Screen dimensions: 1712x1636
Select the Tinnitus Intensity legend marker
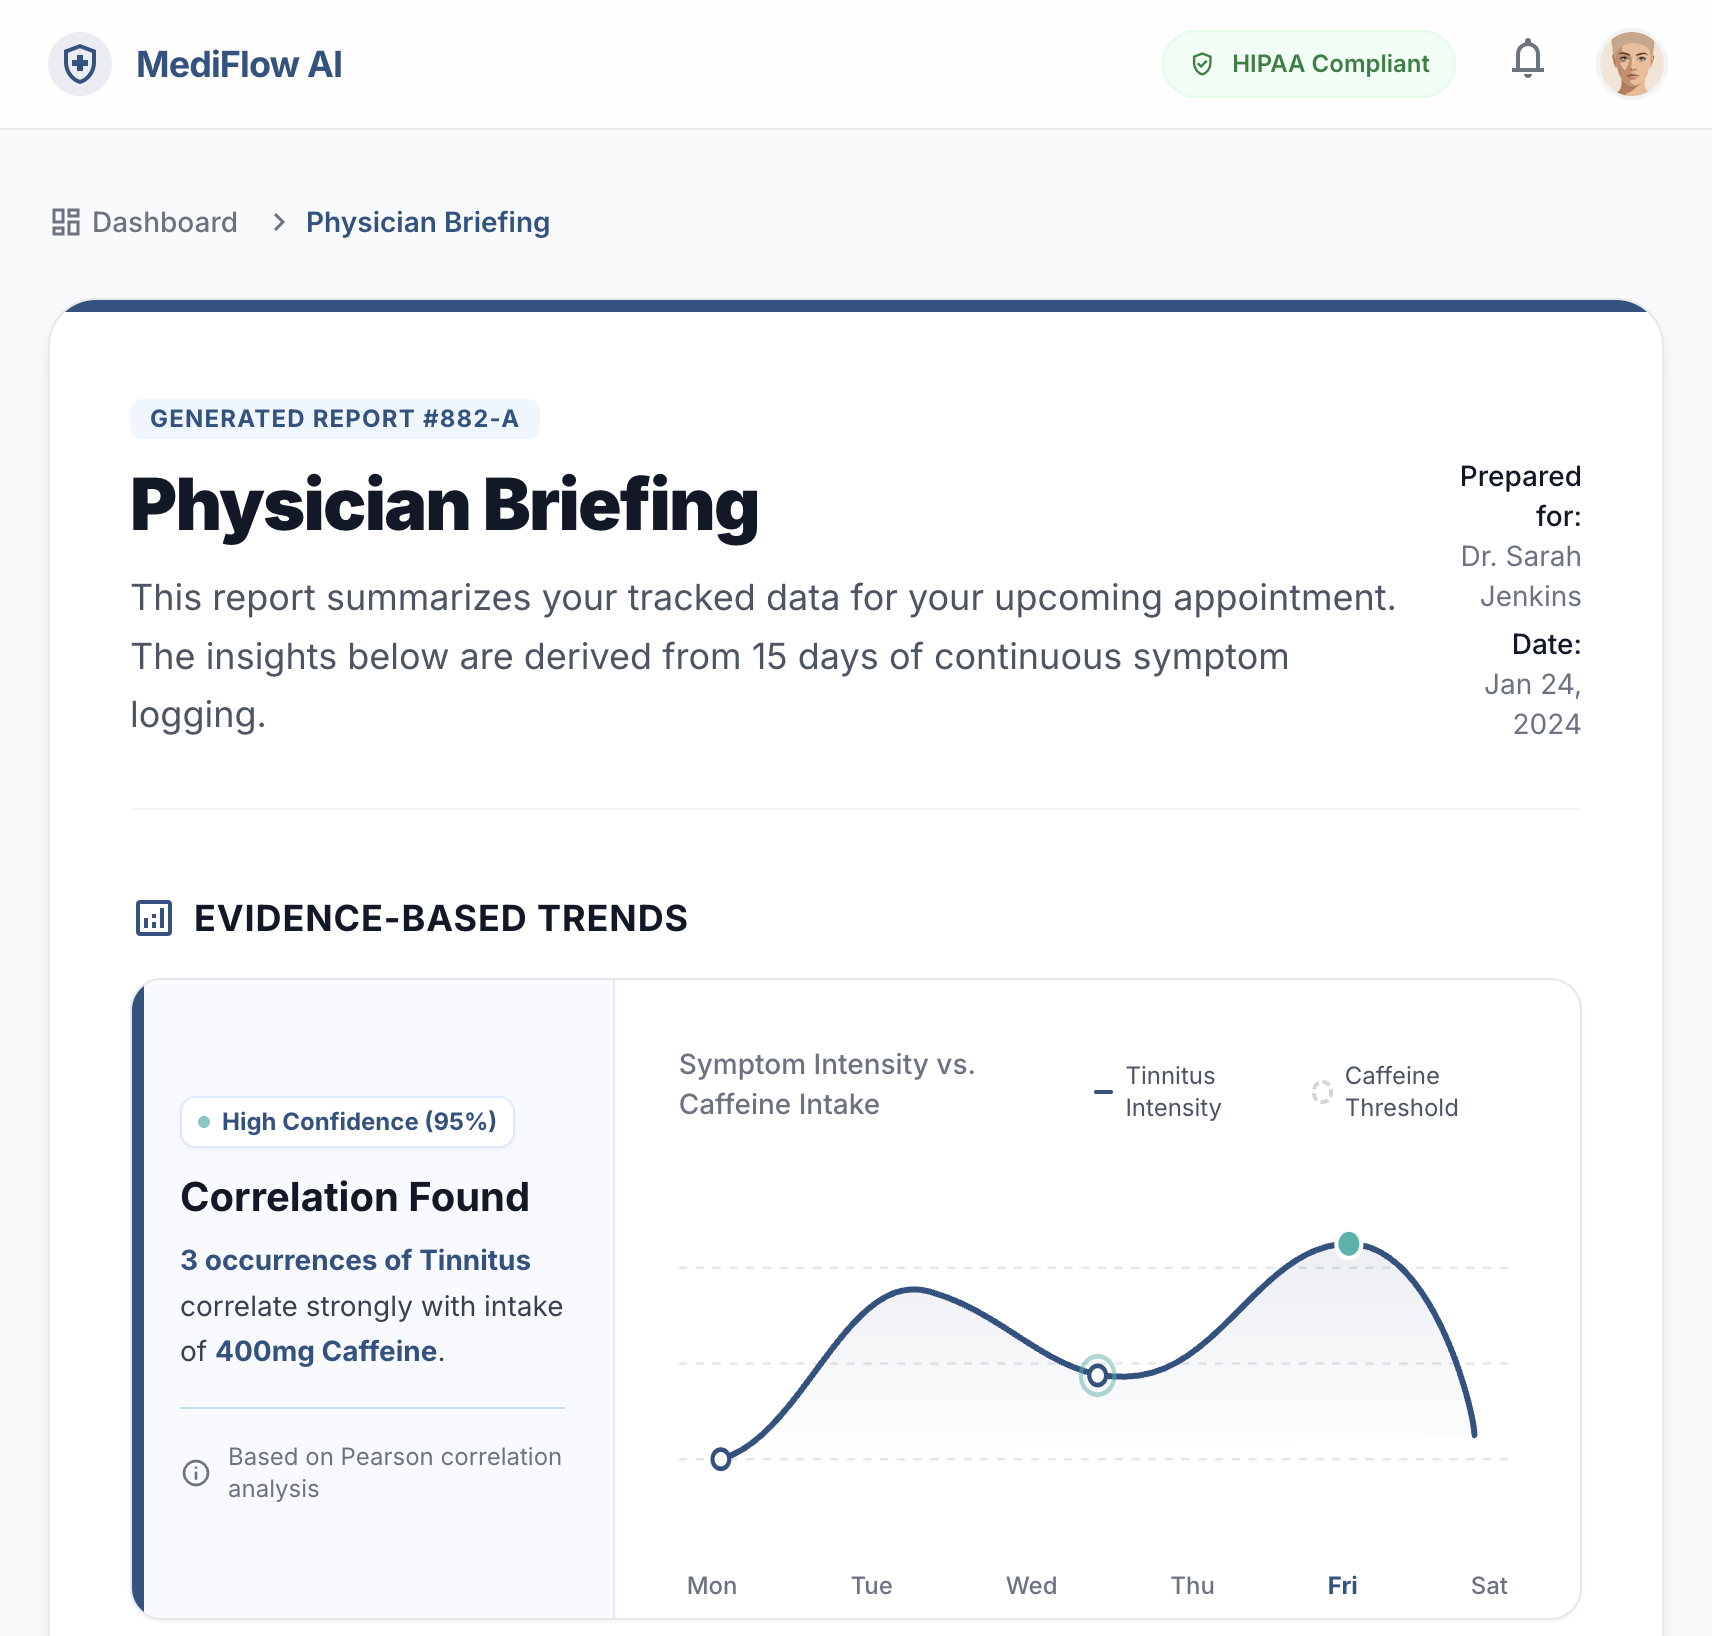click(1102, 1091)
